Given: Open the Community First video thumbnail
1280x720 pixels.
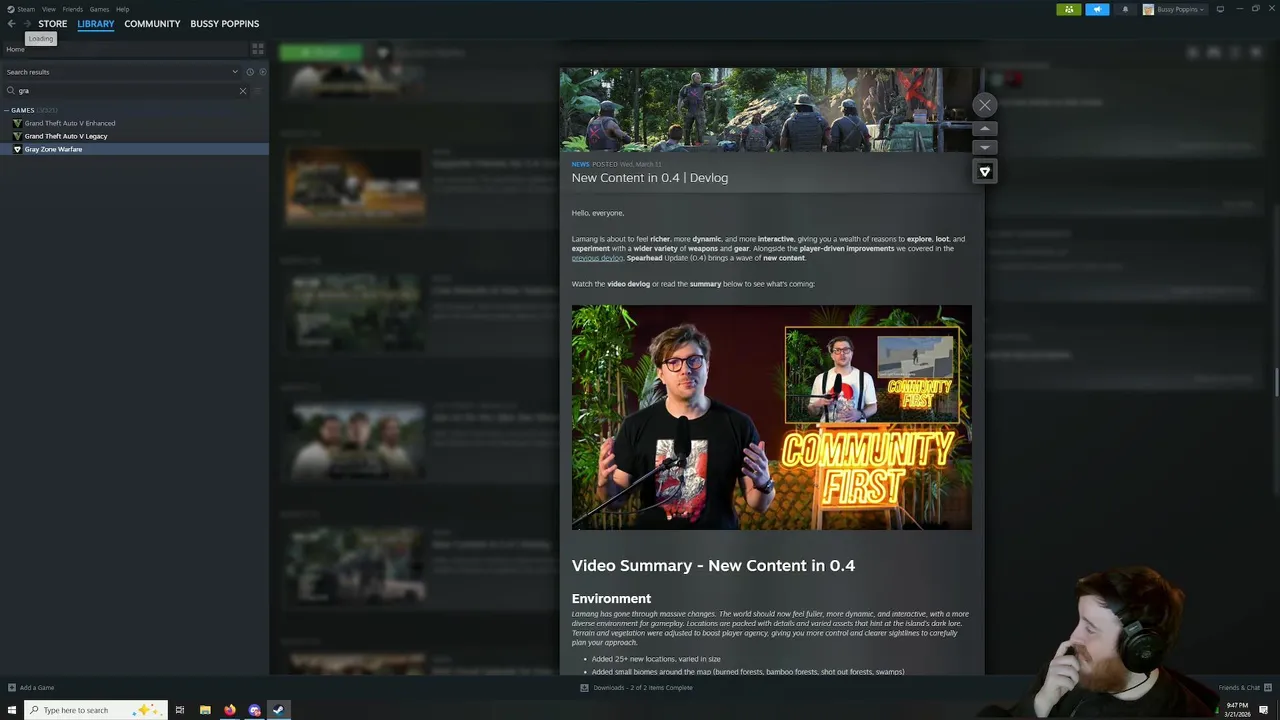Looking at the screenshot, I should pyautogui.click(x=772, y=417).
